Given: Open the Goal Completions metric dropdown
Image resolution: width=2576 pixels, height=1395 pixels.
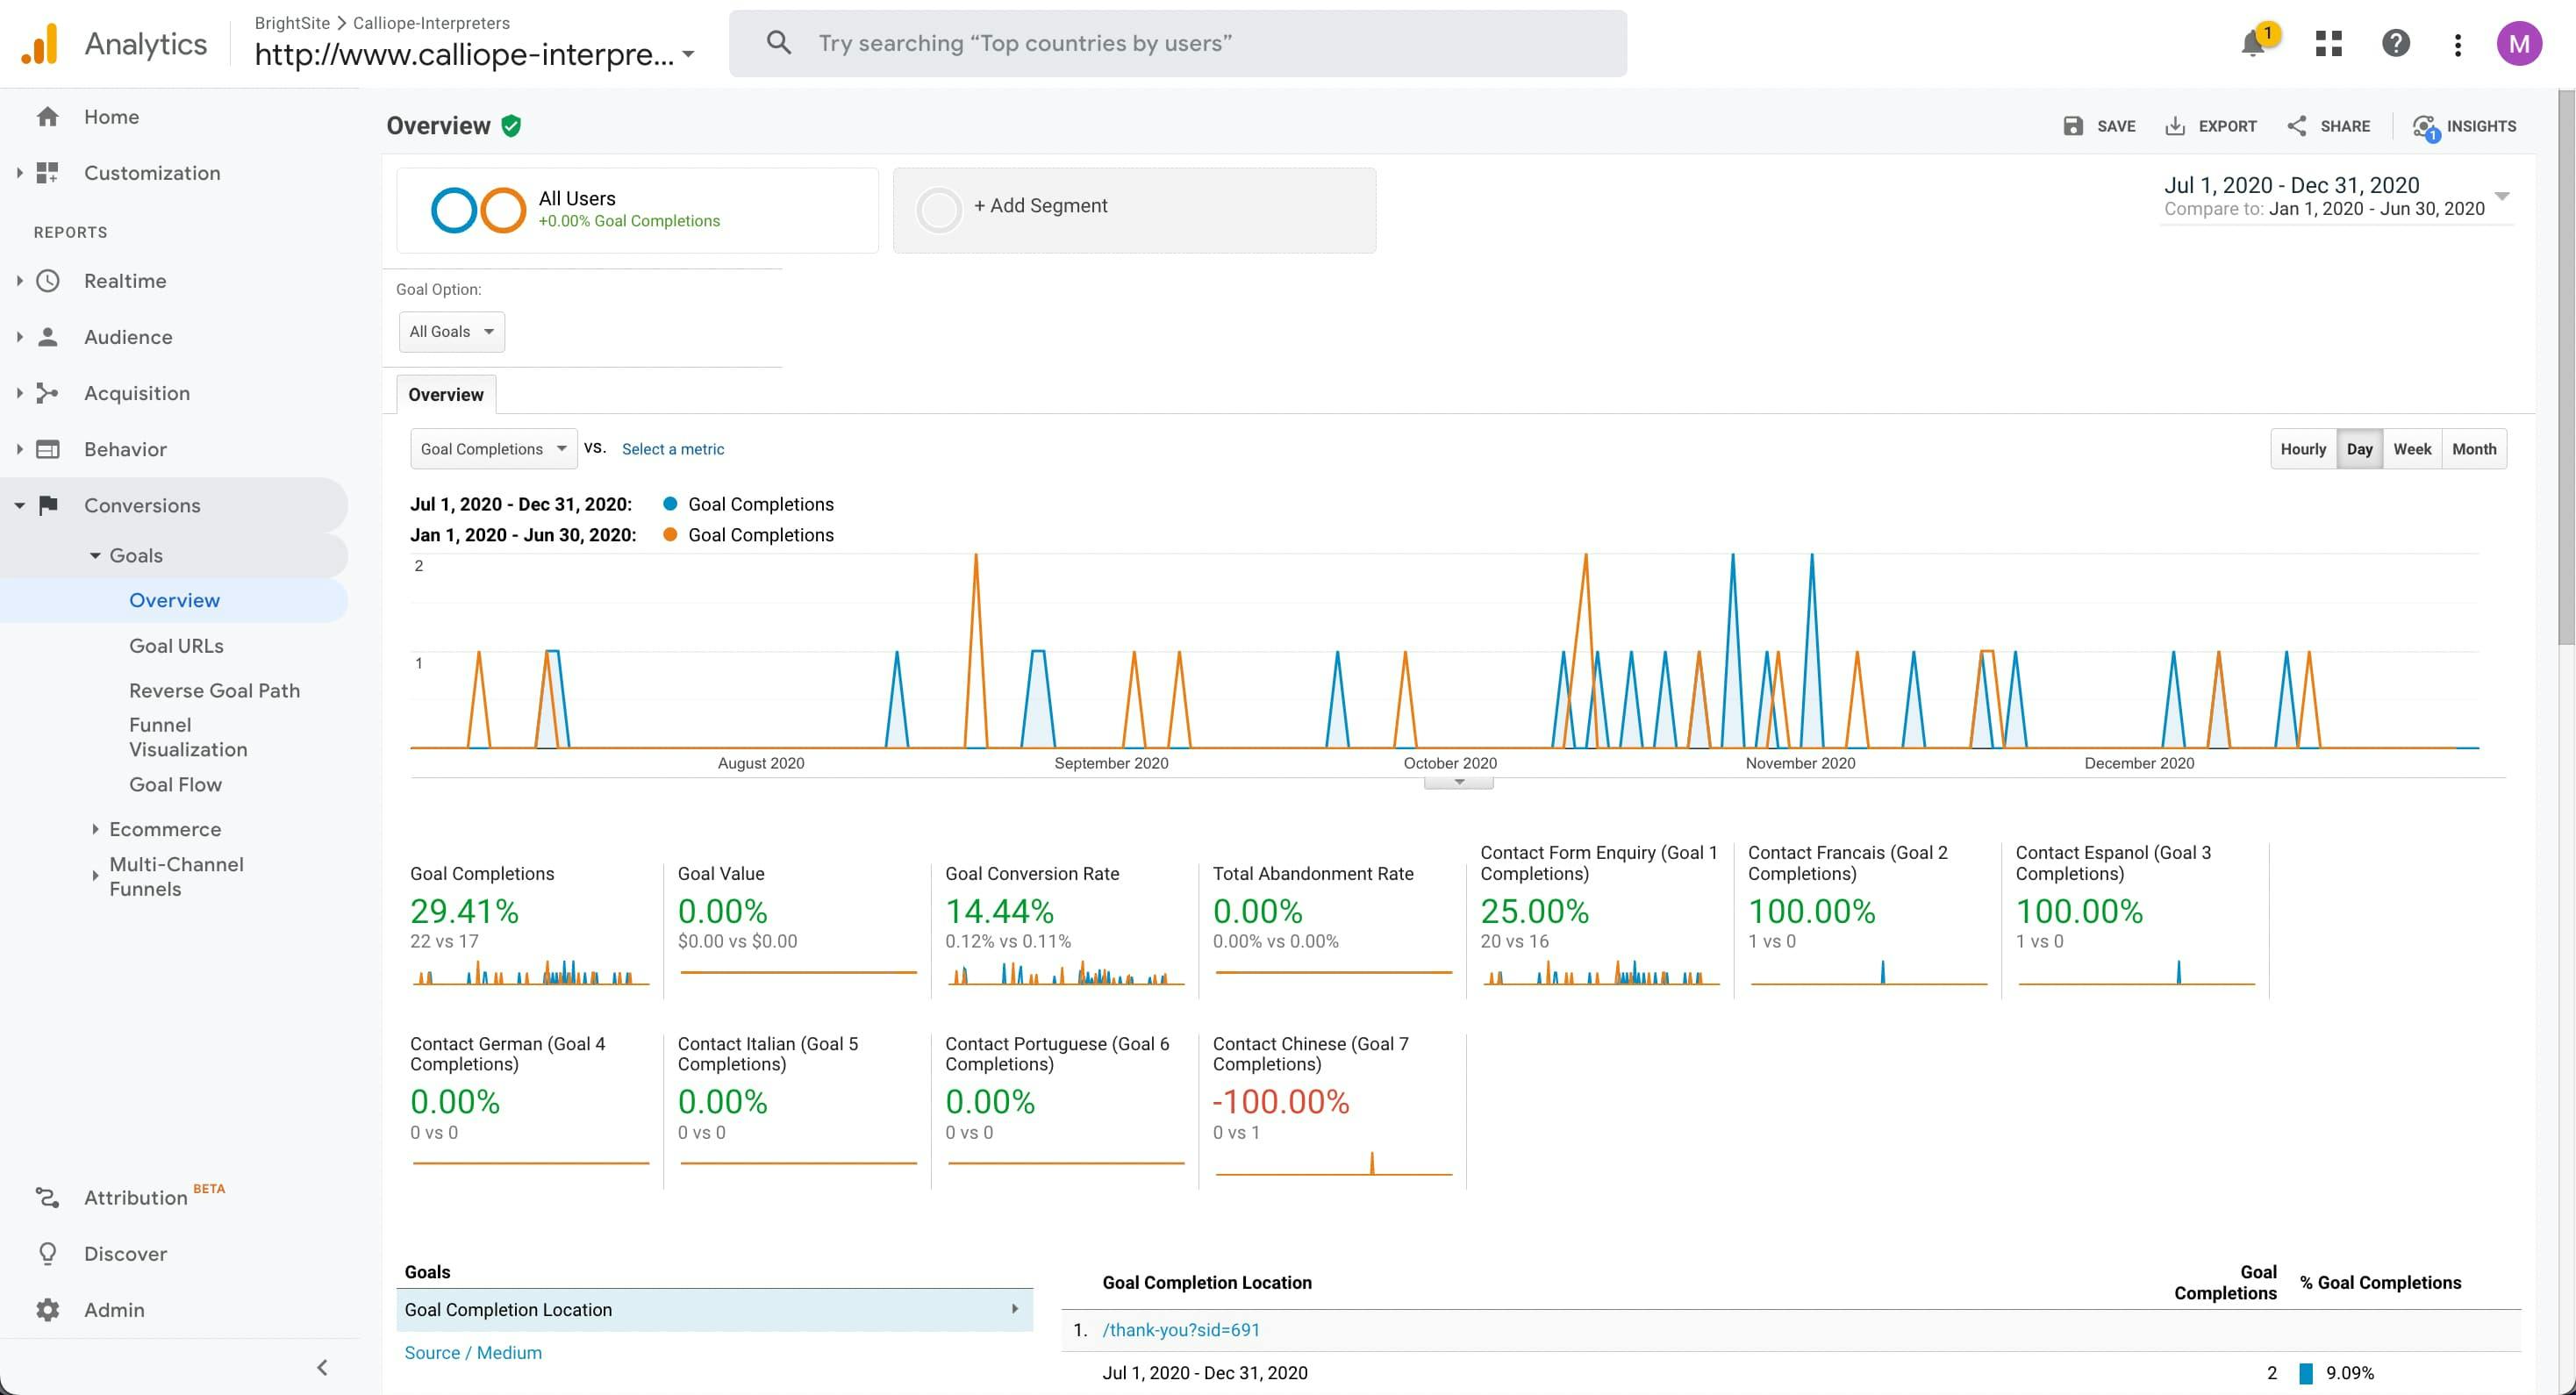Looking at the screenshot, I should coord(493,449).
